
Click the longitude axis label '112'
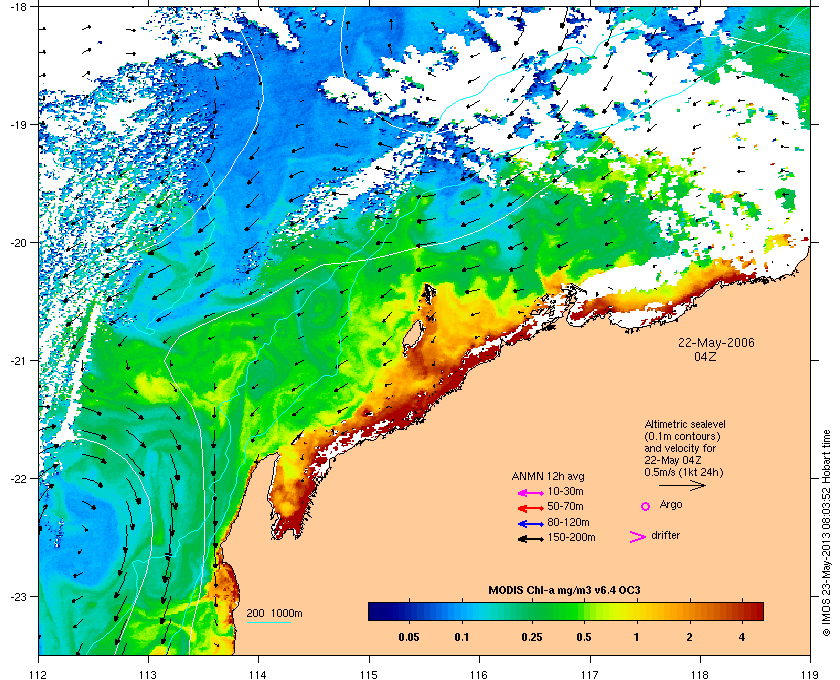(39, 674)
